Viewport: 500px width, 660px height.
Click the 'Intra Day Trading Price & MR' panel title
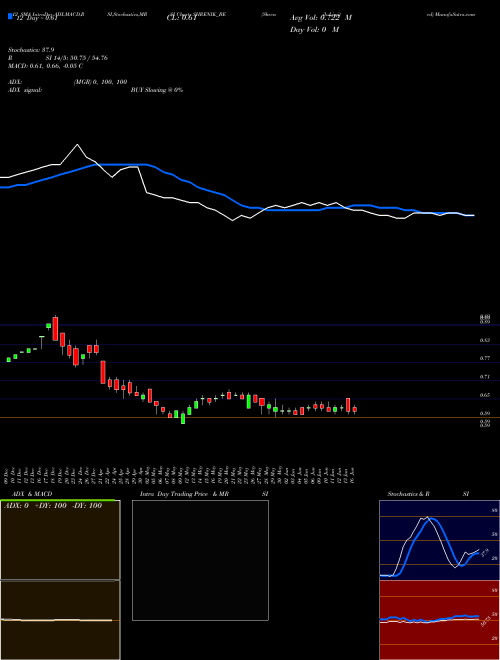coord(184,494)
